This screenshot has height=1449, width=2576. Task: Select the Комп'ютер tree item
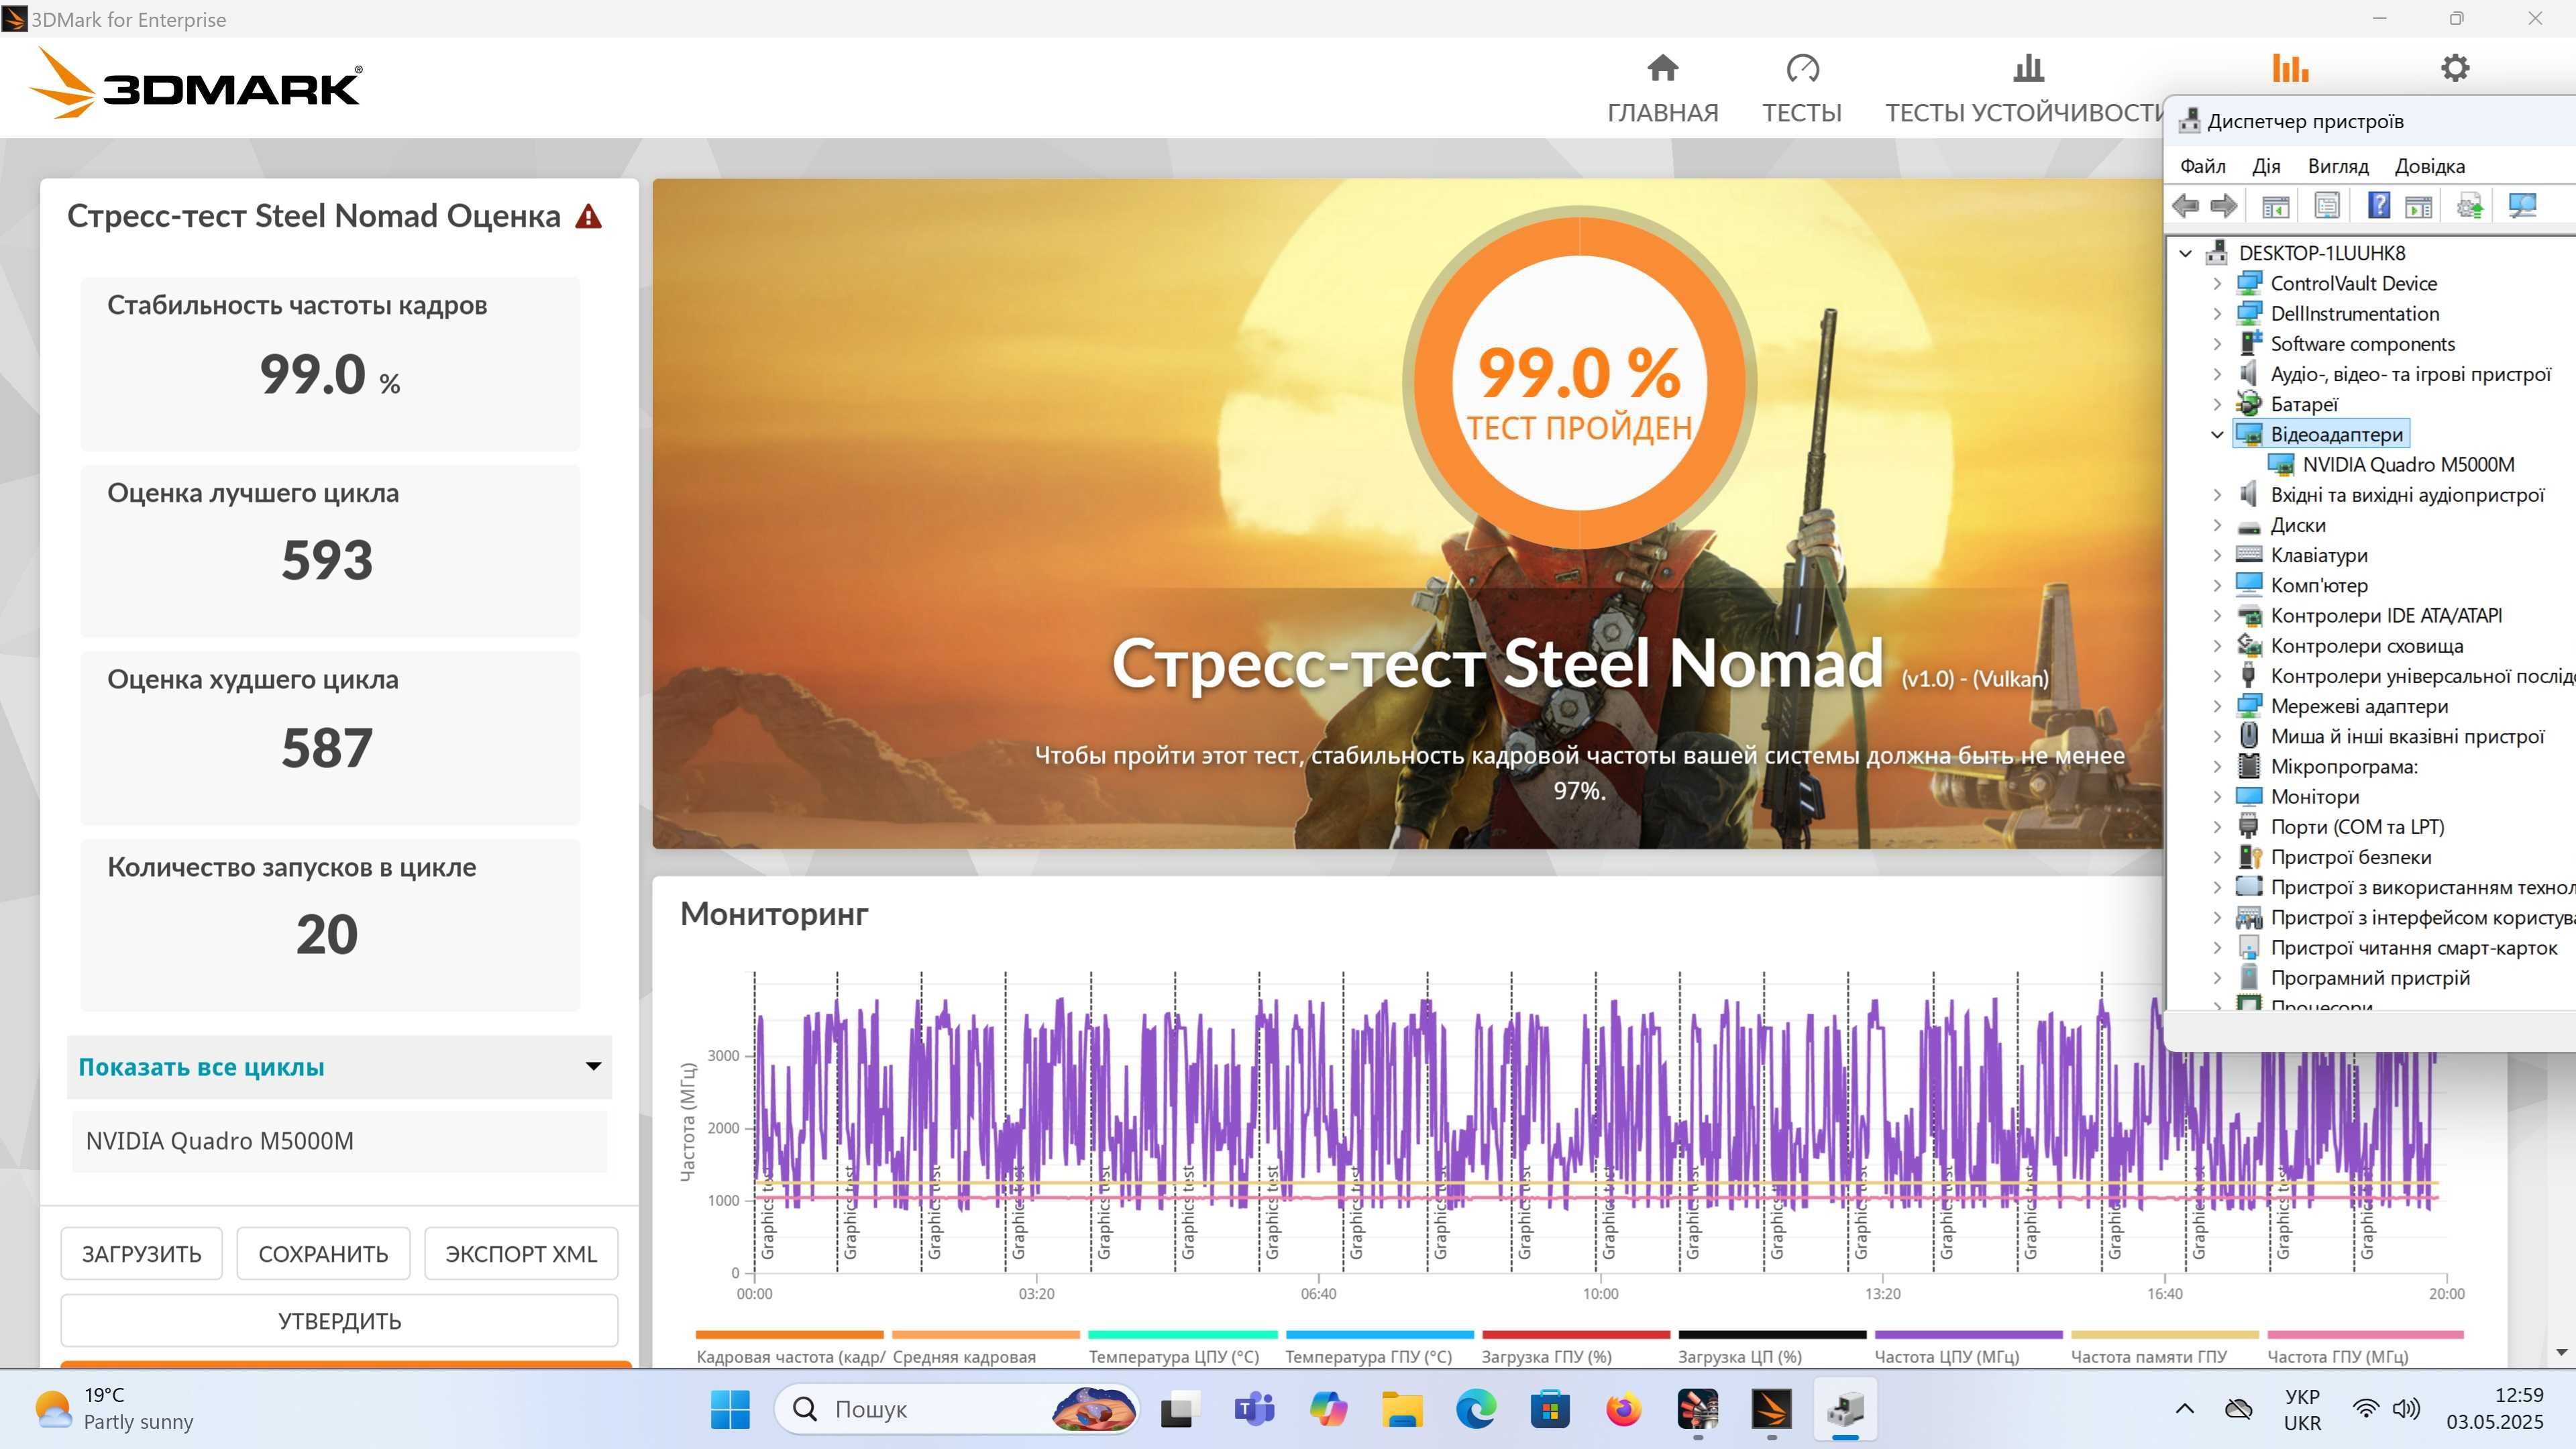(x=2319, y=585)
